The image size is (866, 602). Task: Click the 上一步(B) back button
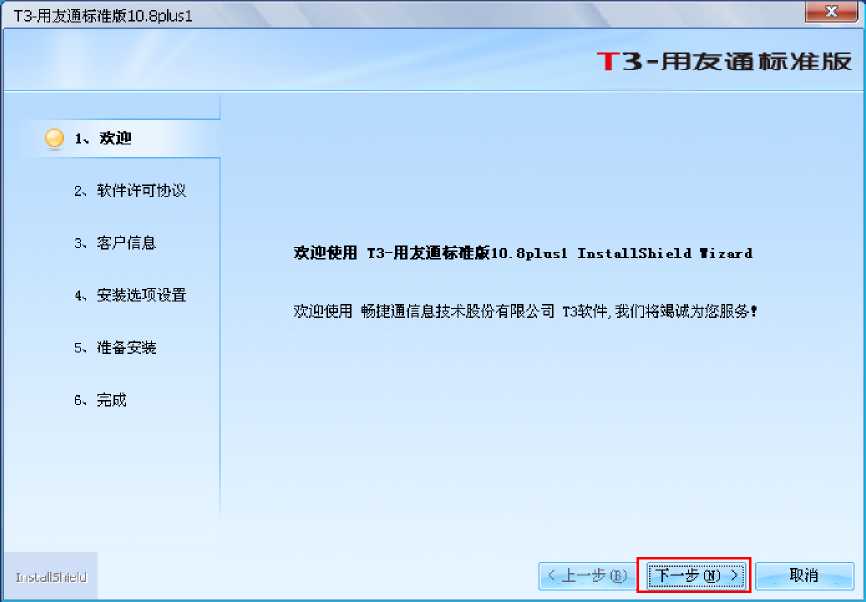click(x=587, y=576)
